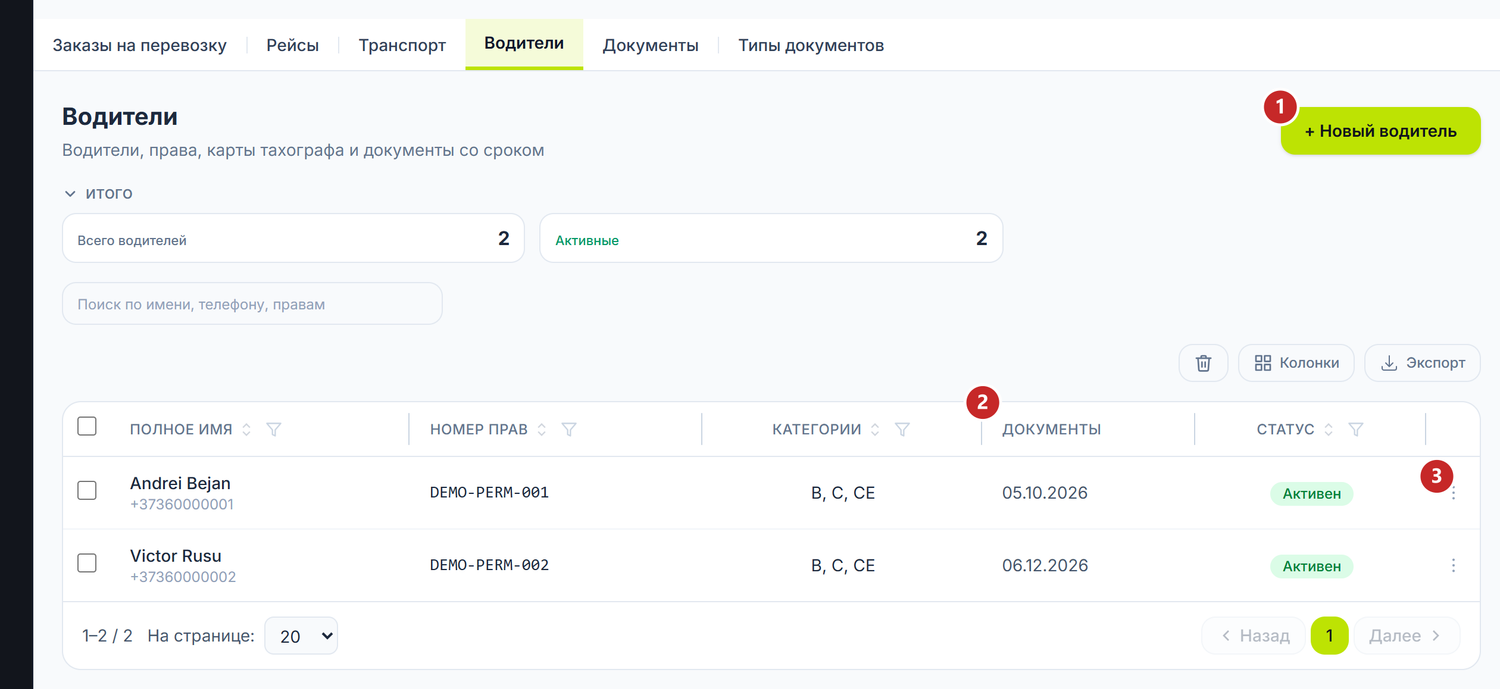
Task: Click the + Новый водитель button
Action: (x=1381, y=131)
